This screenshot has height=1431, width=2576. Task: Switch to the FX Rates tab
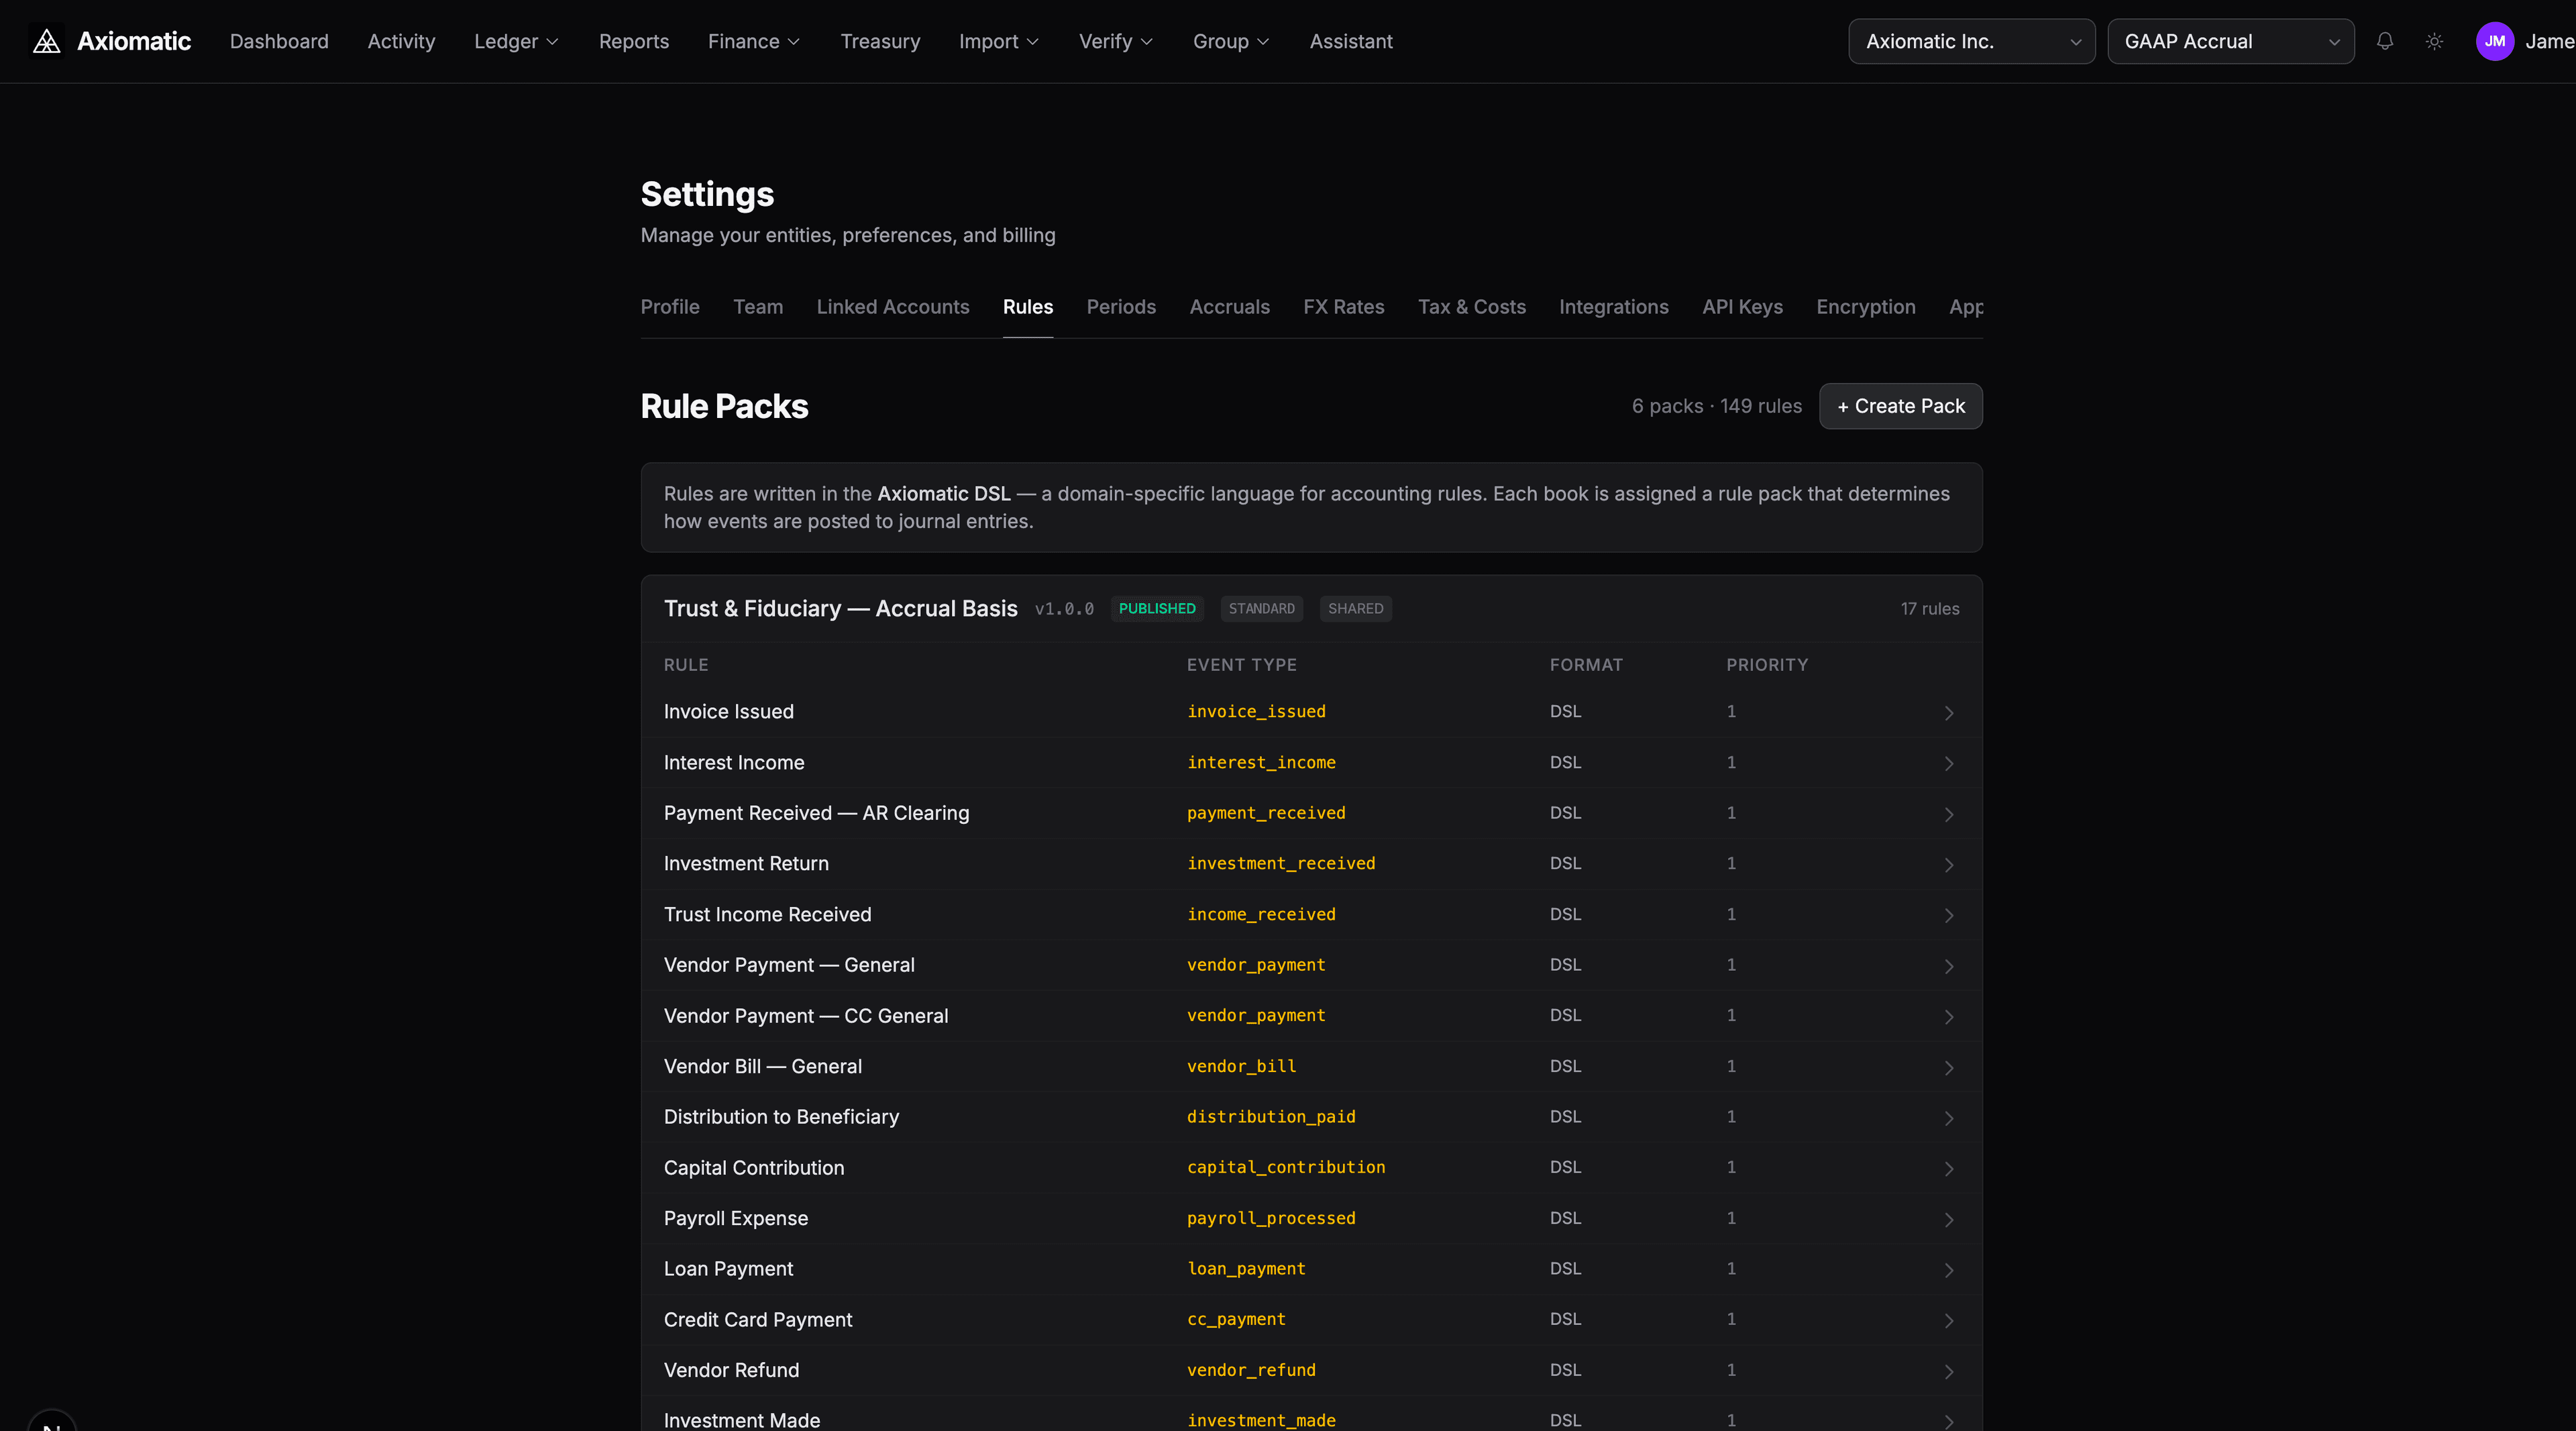coord(1344,307)
